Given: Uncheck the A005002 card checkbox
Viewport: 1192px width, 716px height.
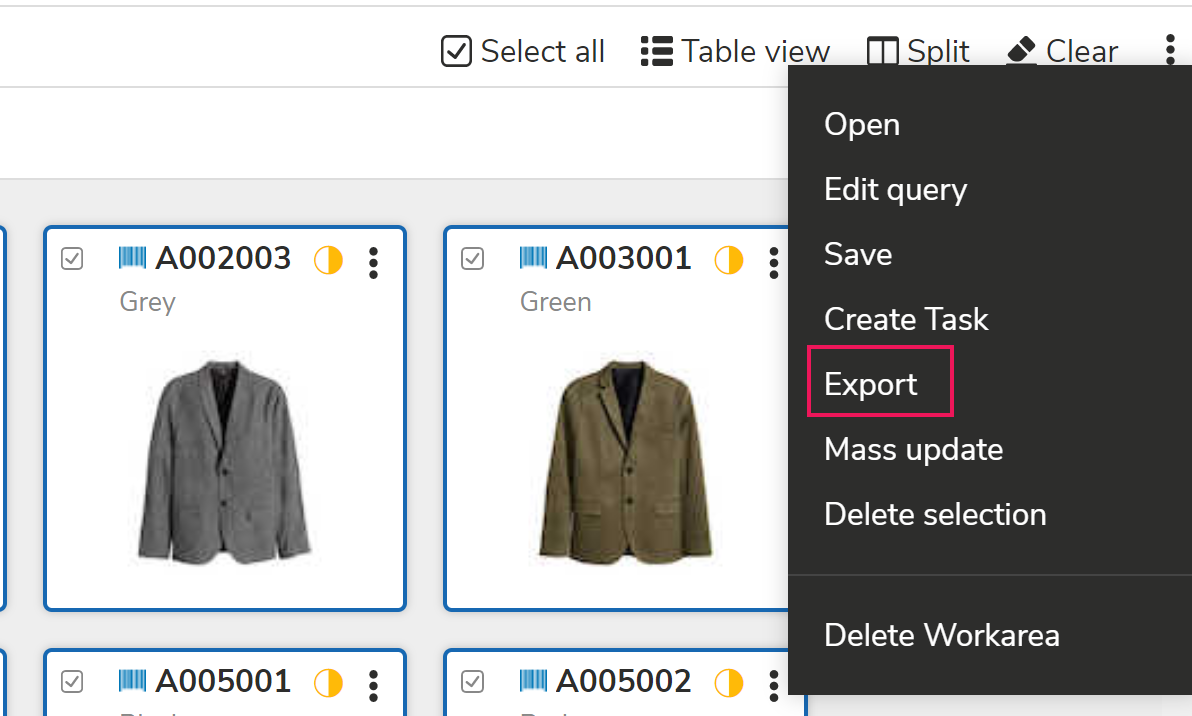Looking at the screenshot, I should coord(473,682).
